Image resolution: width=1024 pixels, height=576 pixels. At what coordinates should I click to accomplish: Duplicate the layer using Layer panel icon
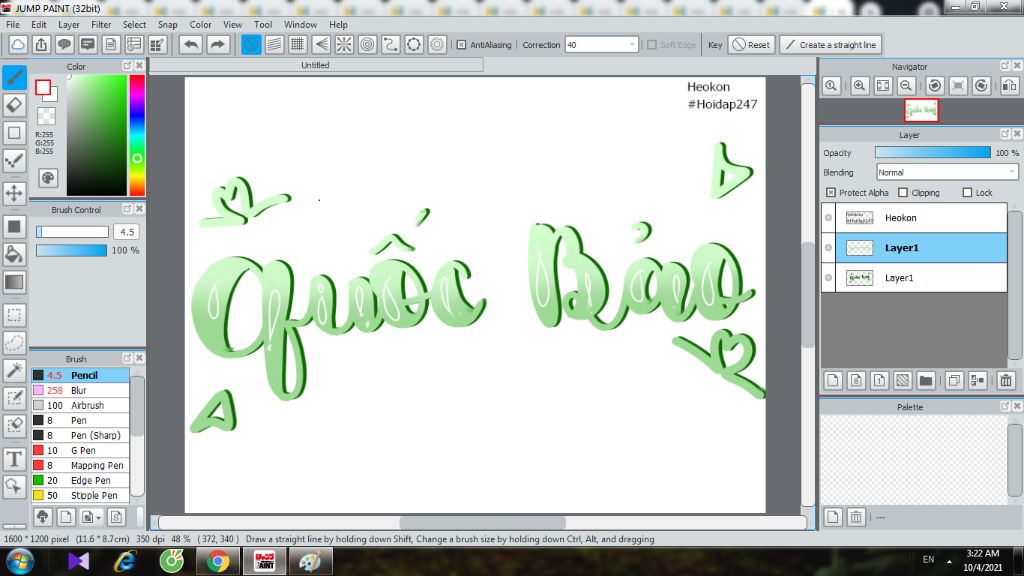(954, 380)
